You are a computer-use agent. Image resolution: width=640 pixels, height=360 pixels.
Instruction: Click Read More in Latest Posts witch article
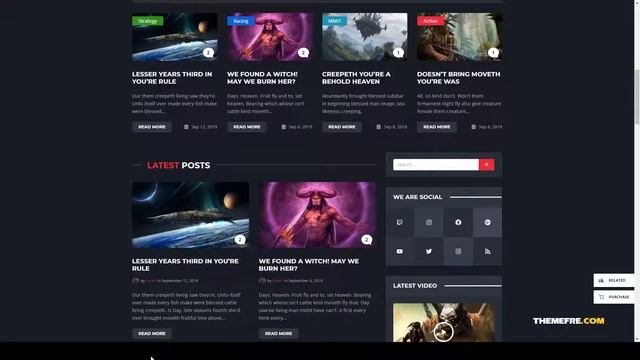pos(278,333)
